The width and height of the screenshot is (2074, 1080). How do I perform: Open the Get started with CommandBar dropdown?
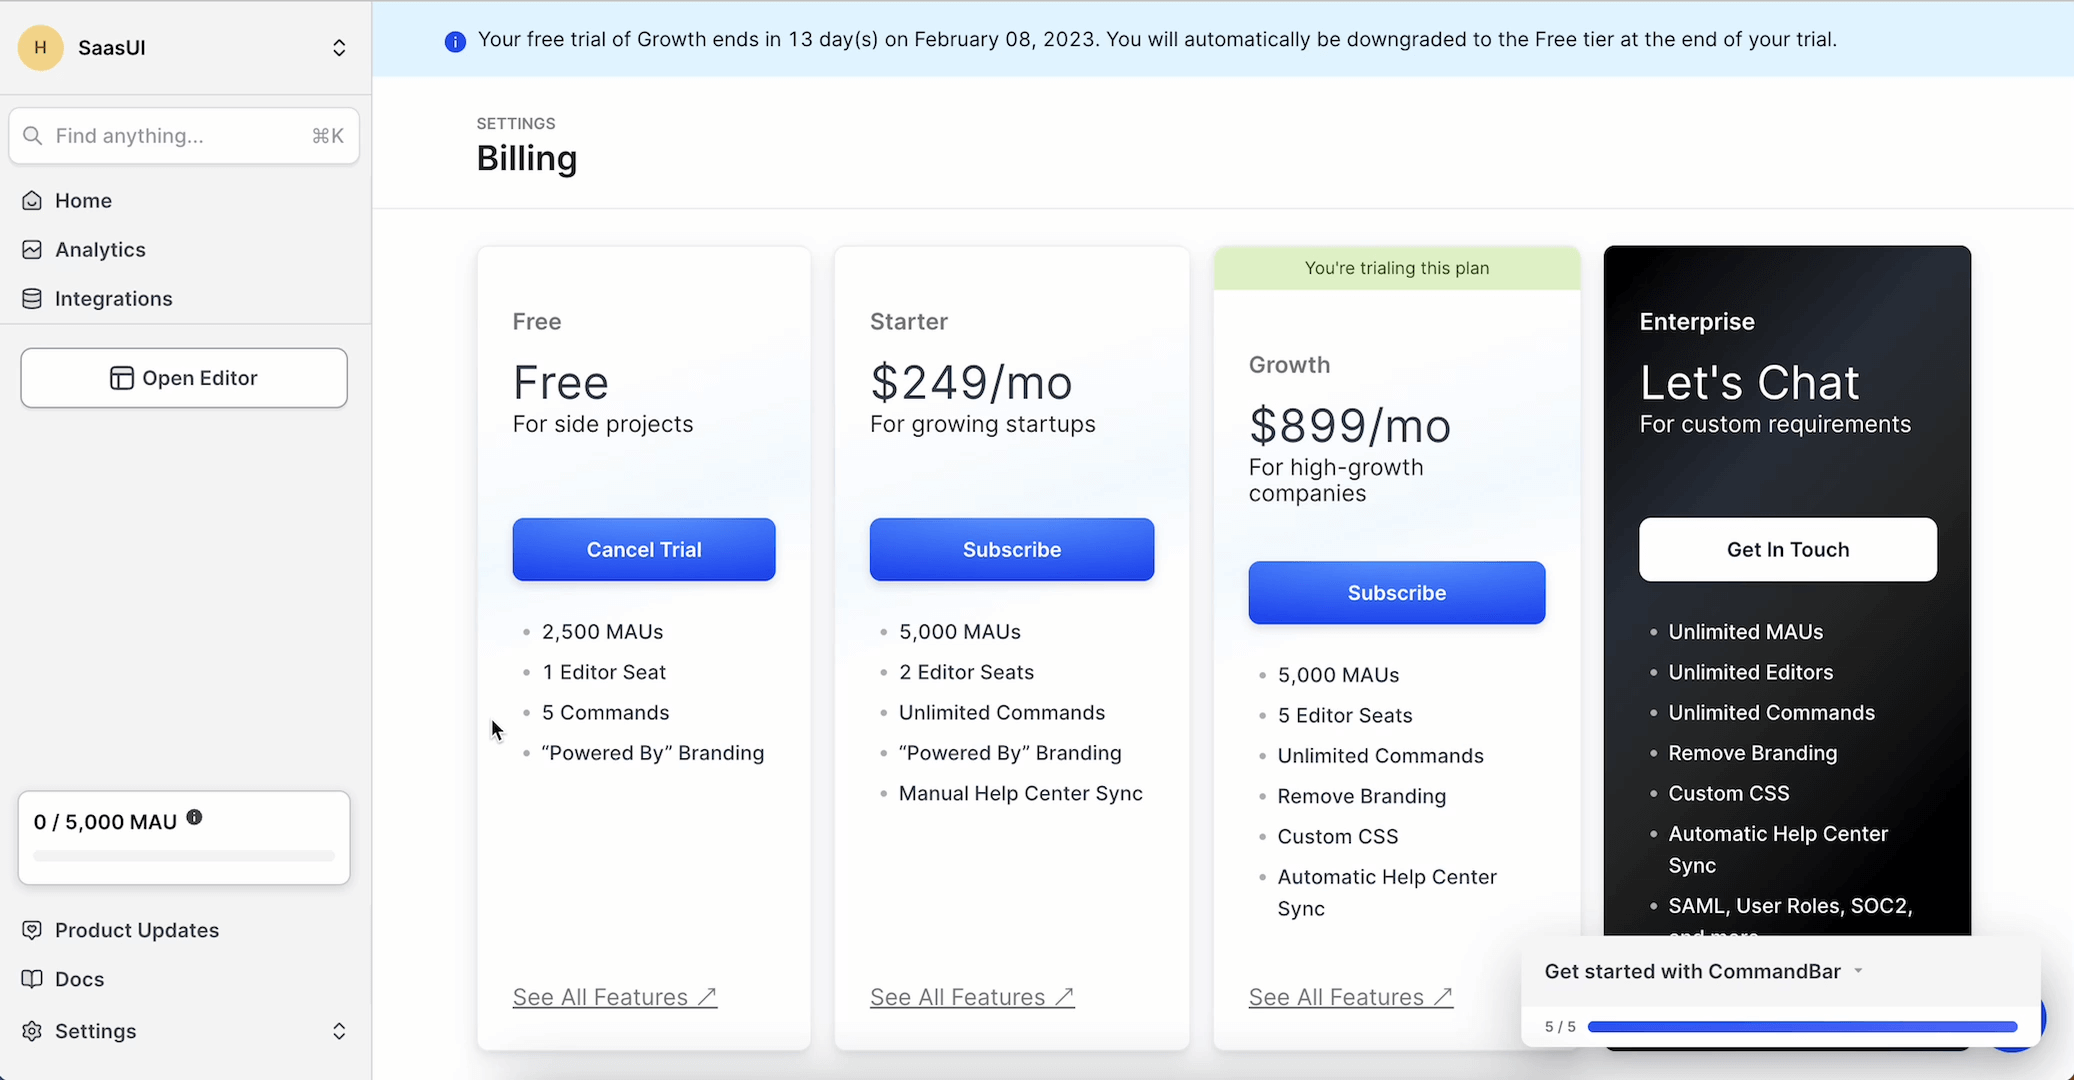(1858, 970)
